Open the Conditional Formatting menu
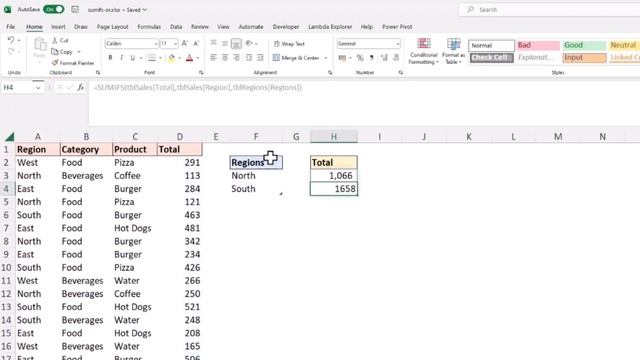Image resolution: width=640 pixels, height=360 pixels. pyautogui.click(x=424, y=51)
